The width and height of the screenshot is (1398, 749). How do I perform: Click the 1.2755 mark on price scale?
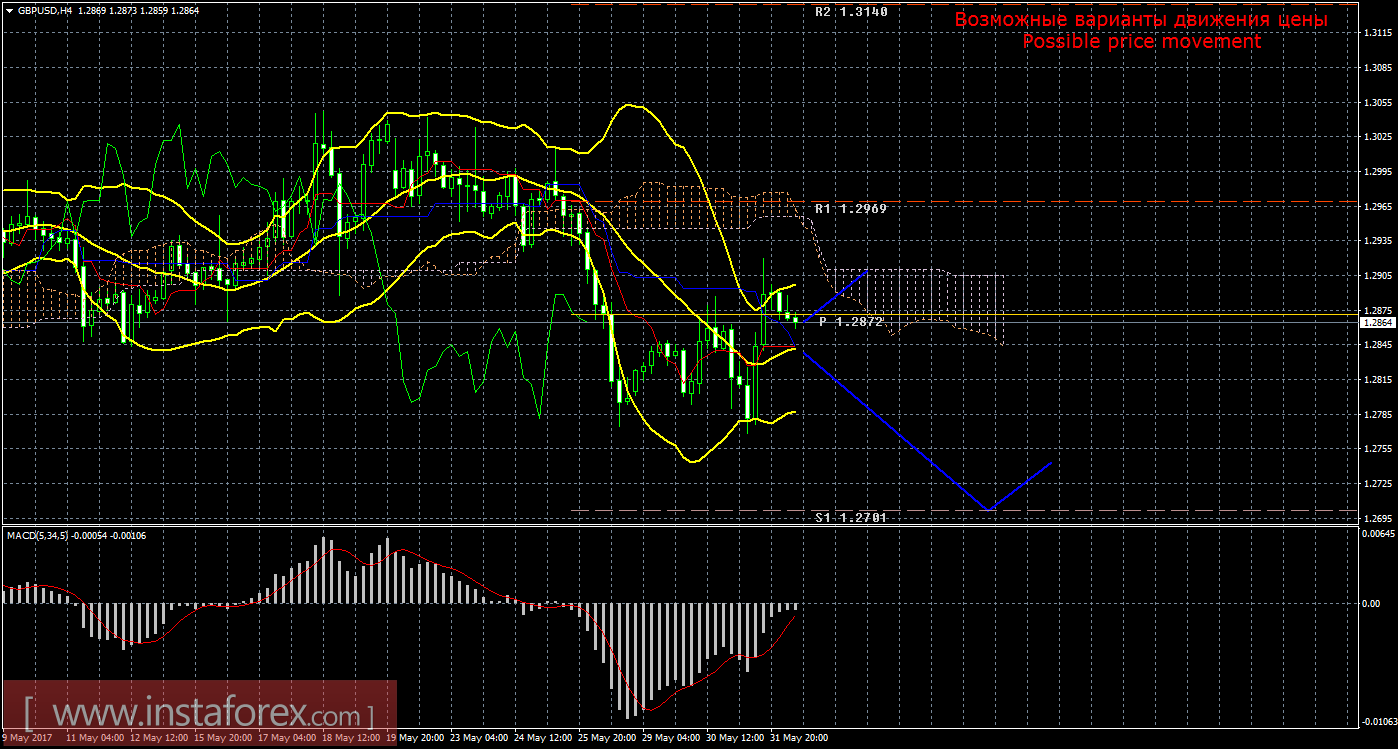[1378, 449]
